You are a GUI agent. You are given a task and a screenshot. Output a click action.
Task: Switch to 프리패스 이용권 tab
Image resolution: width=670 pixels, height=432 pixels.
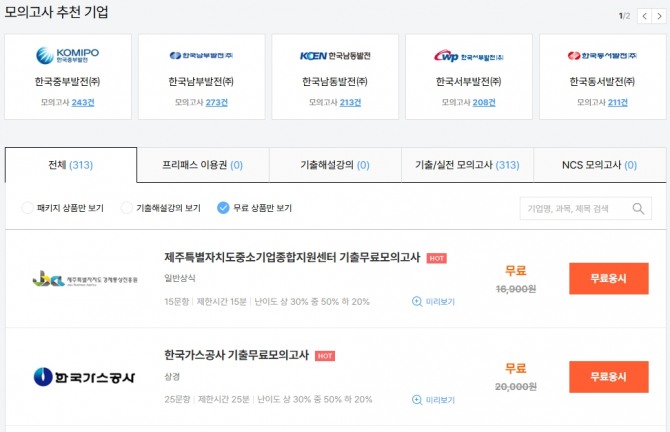[x=203, y=165]
